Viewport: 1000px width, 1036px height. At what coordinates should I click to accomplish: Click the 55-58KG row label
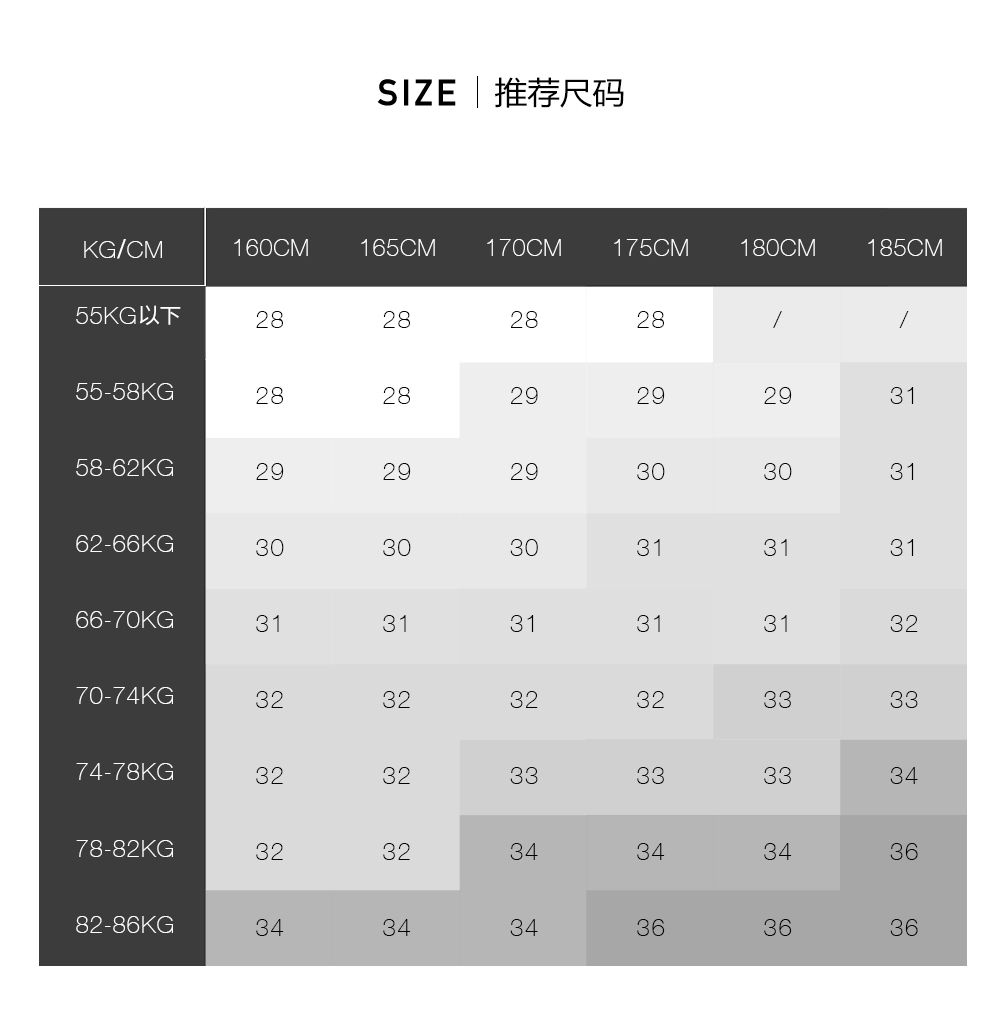coord(124,392)
